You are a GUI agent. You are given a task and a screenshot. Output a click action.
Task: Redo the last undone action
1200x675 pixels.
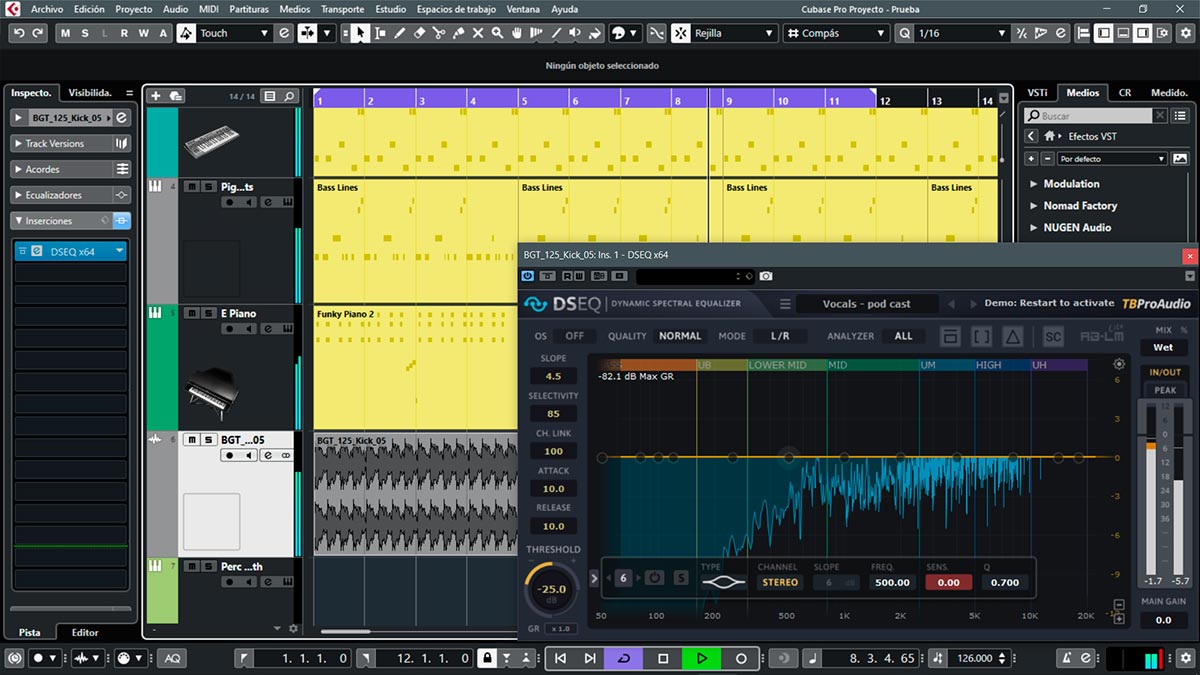[38, 33]
